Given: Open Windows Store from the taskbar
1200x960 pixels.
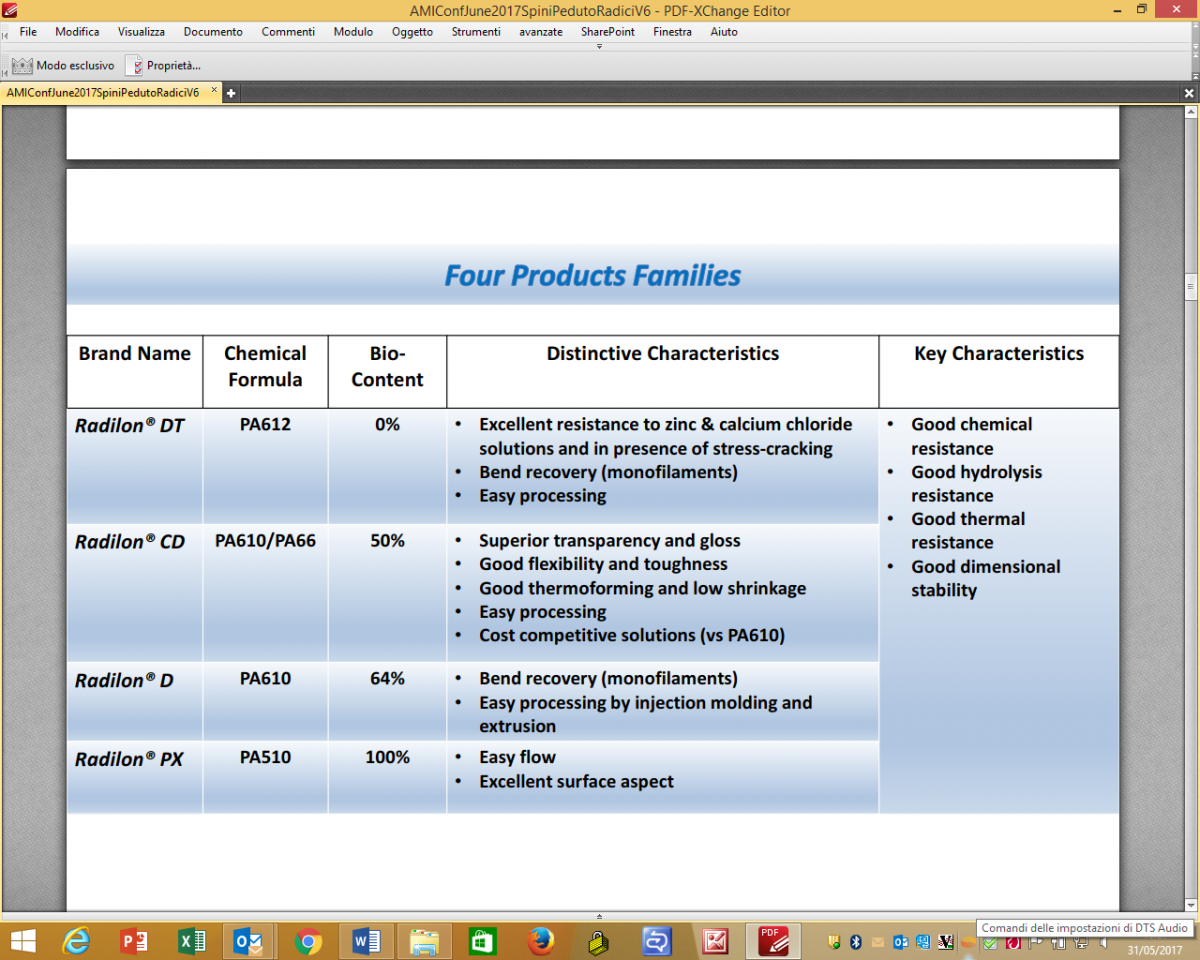Looking at the screenshot, I should (x=483, y=941).
